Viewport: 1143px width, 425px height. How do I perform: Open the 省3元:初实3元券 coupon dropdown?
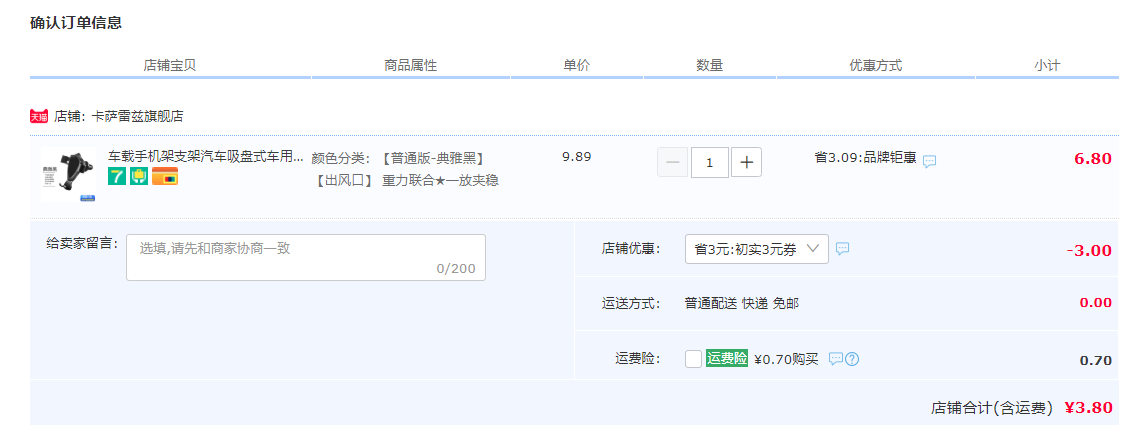pos(757,249)
